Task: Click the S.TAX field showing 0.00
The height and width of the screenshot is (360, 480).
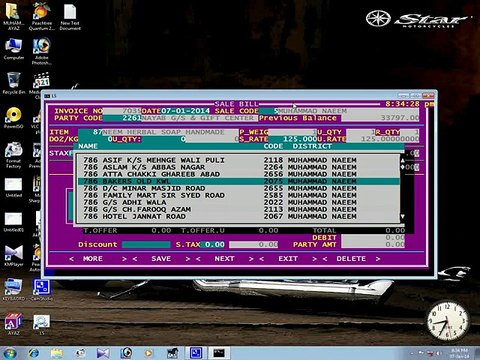Action: tap(213, 245)
